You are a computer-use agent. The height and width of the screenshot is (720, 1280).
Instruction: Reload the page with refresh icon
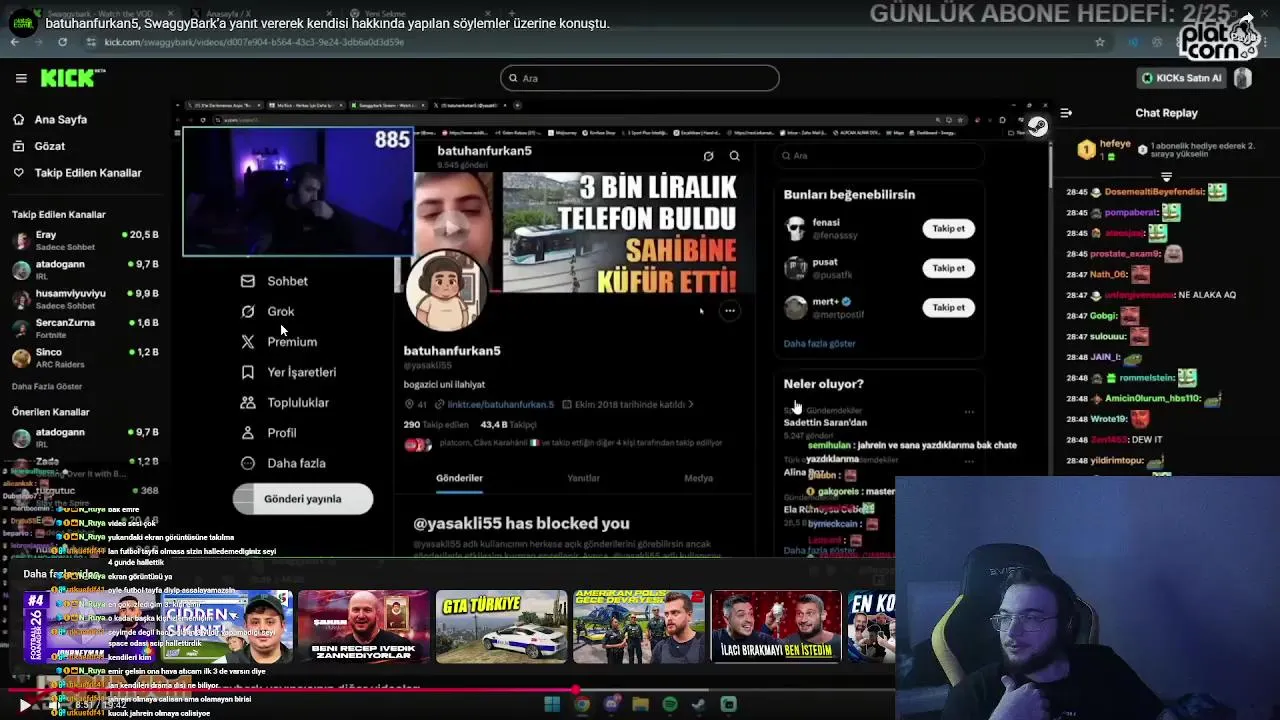coord(62,42)
